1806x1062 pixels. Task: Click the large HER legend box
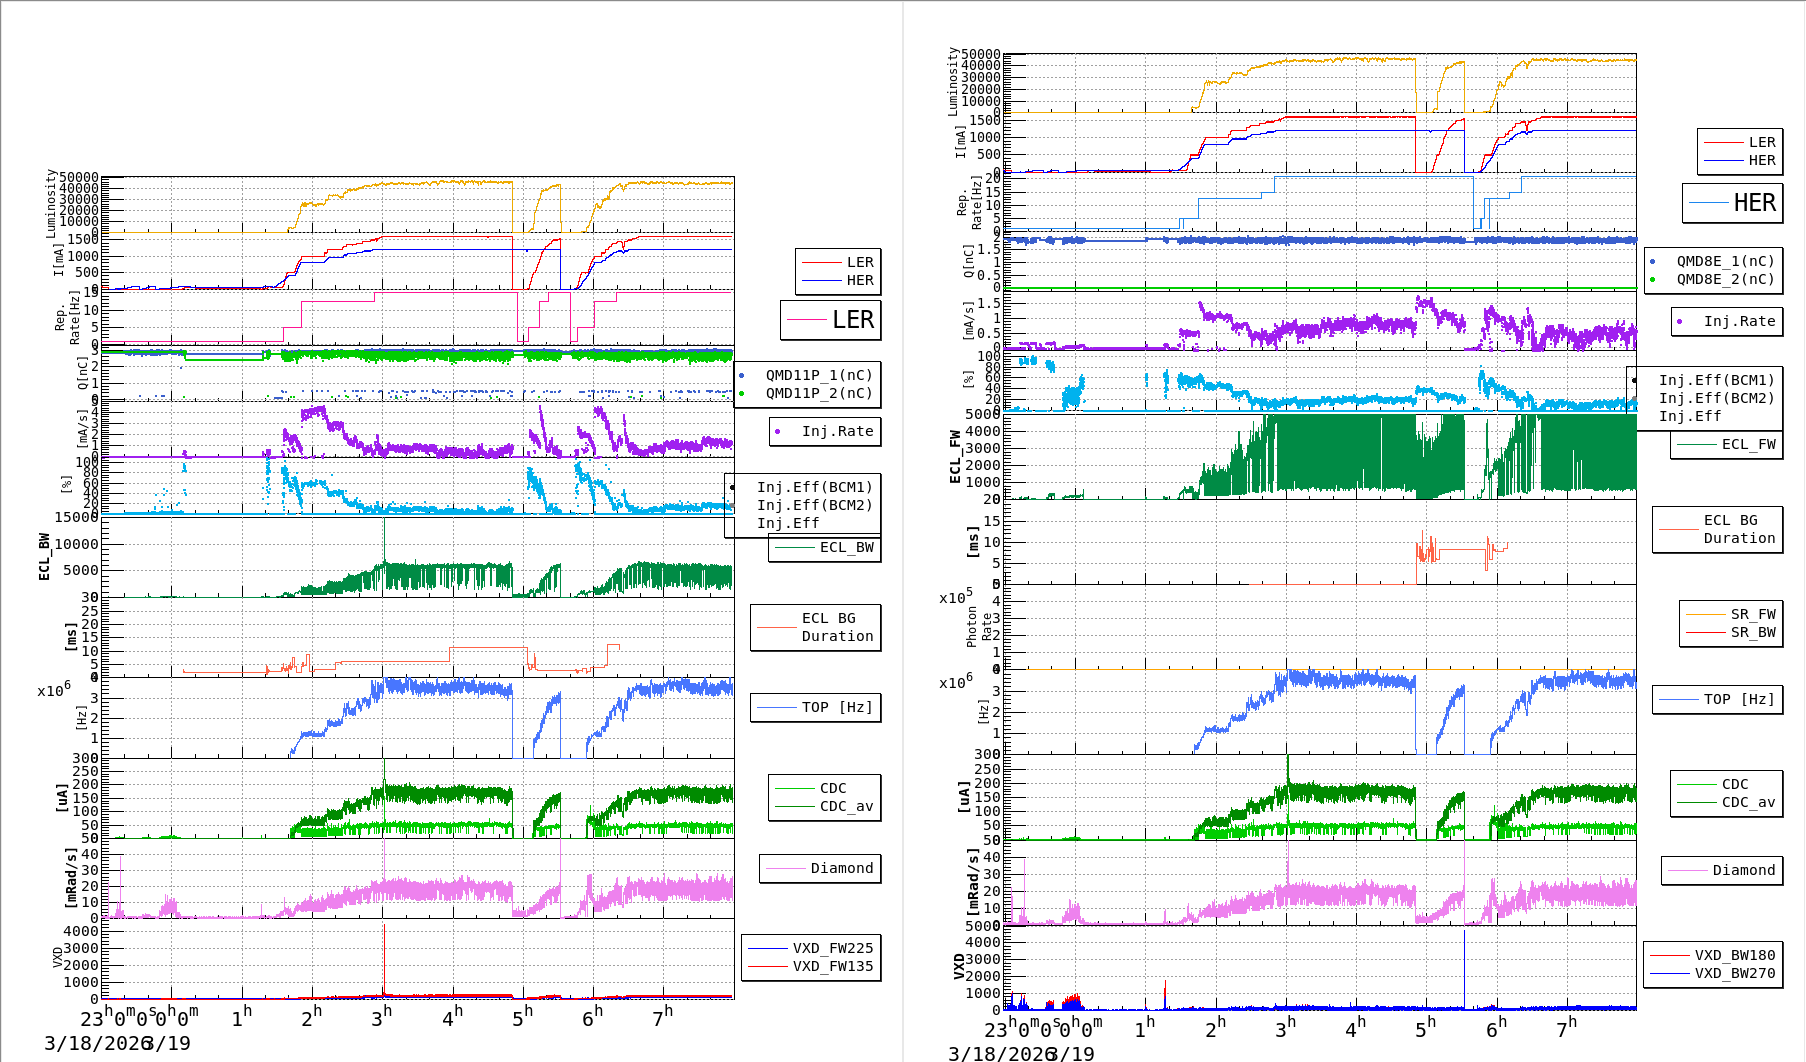pyautogui.click(x=1732, y=203)
